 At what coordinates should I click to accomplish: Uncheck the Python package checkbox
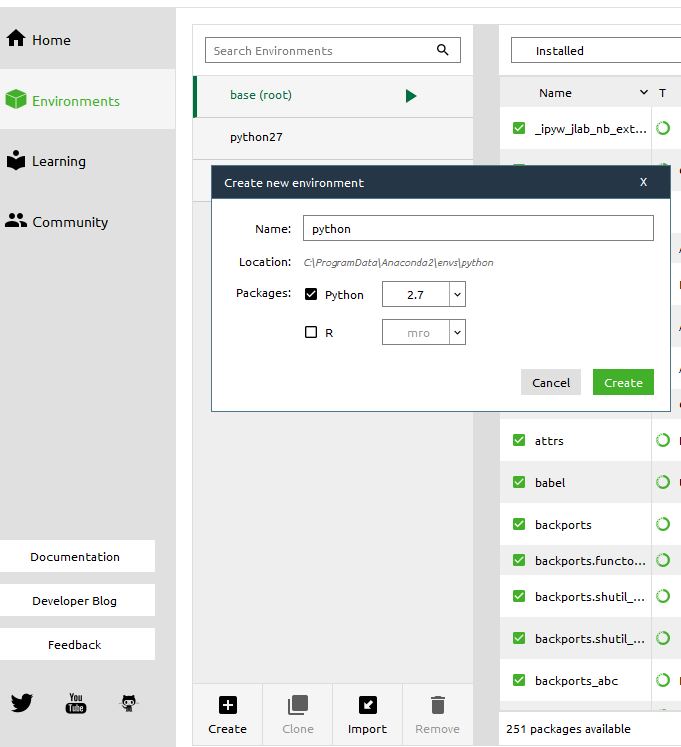[x=311, y=294]
